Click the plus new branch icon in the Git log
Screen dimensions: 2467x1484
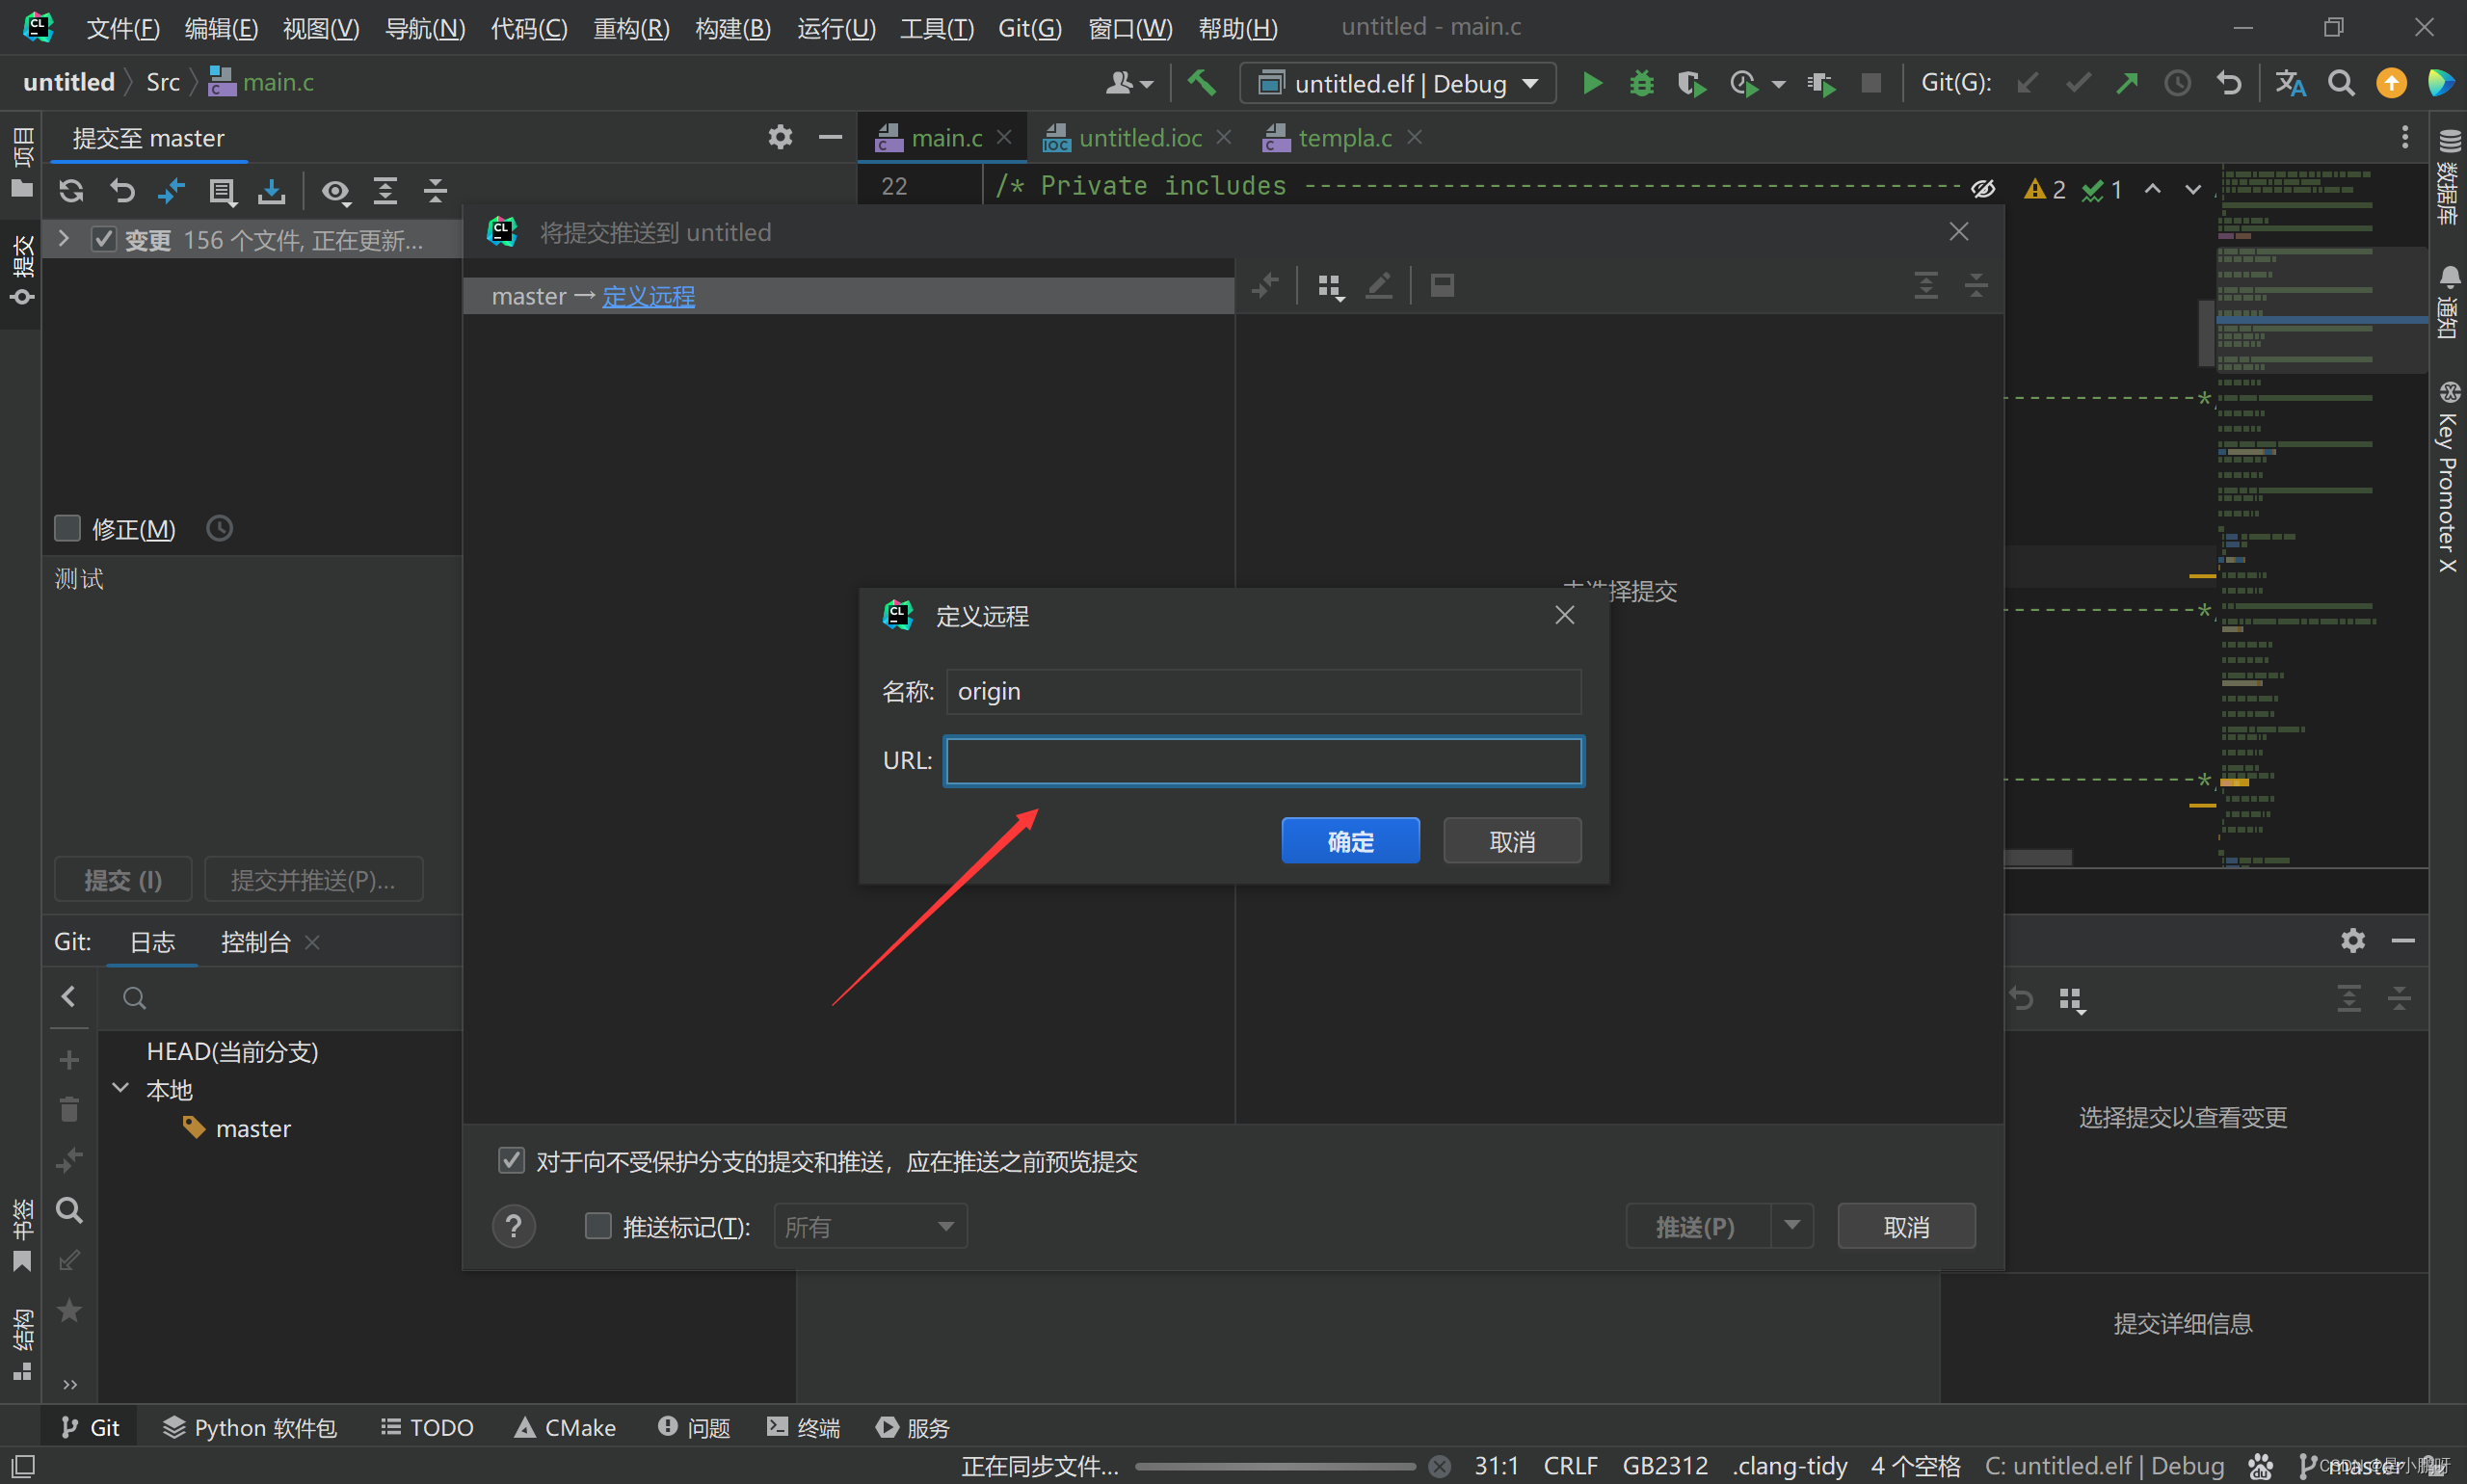[69, 1059]
